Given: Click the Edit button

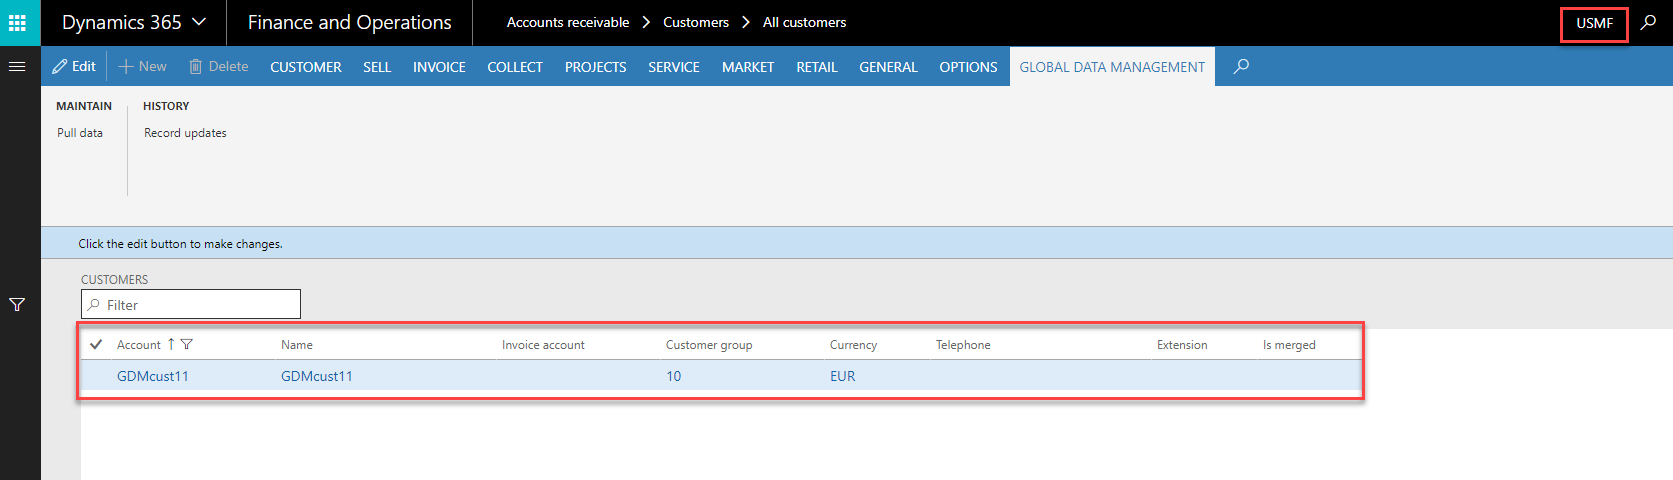Looking at the screenshot, I should pyautogui.click(x=74, y=66).
